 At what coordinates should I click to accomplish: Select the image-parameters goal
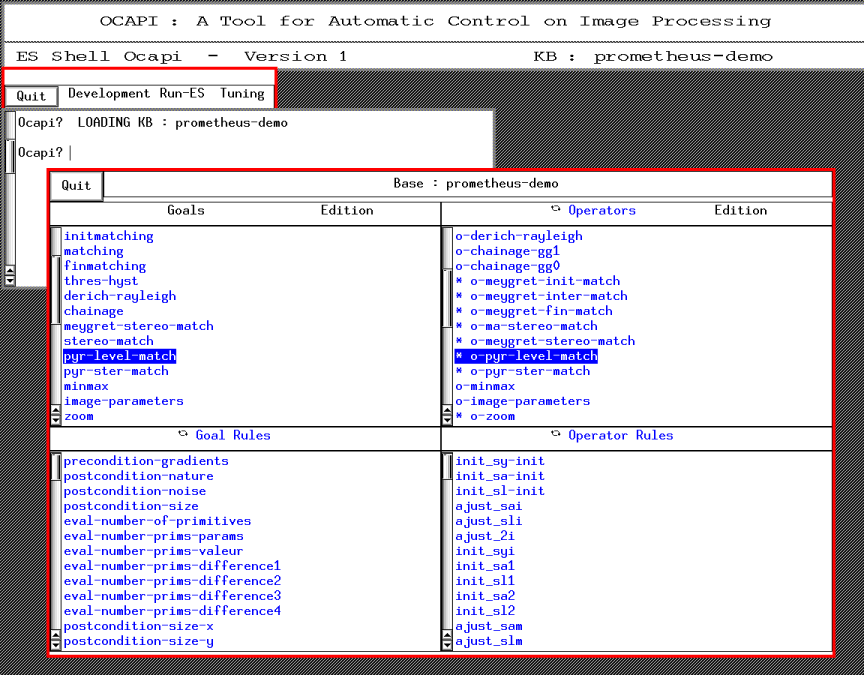point(123,401)
